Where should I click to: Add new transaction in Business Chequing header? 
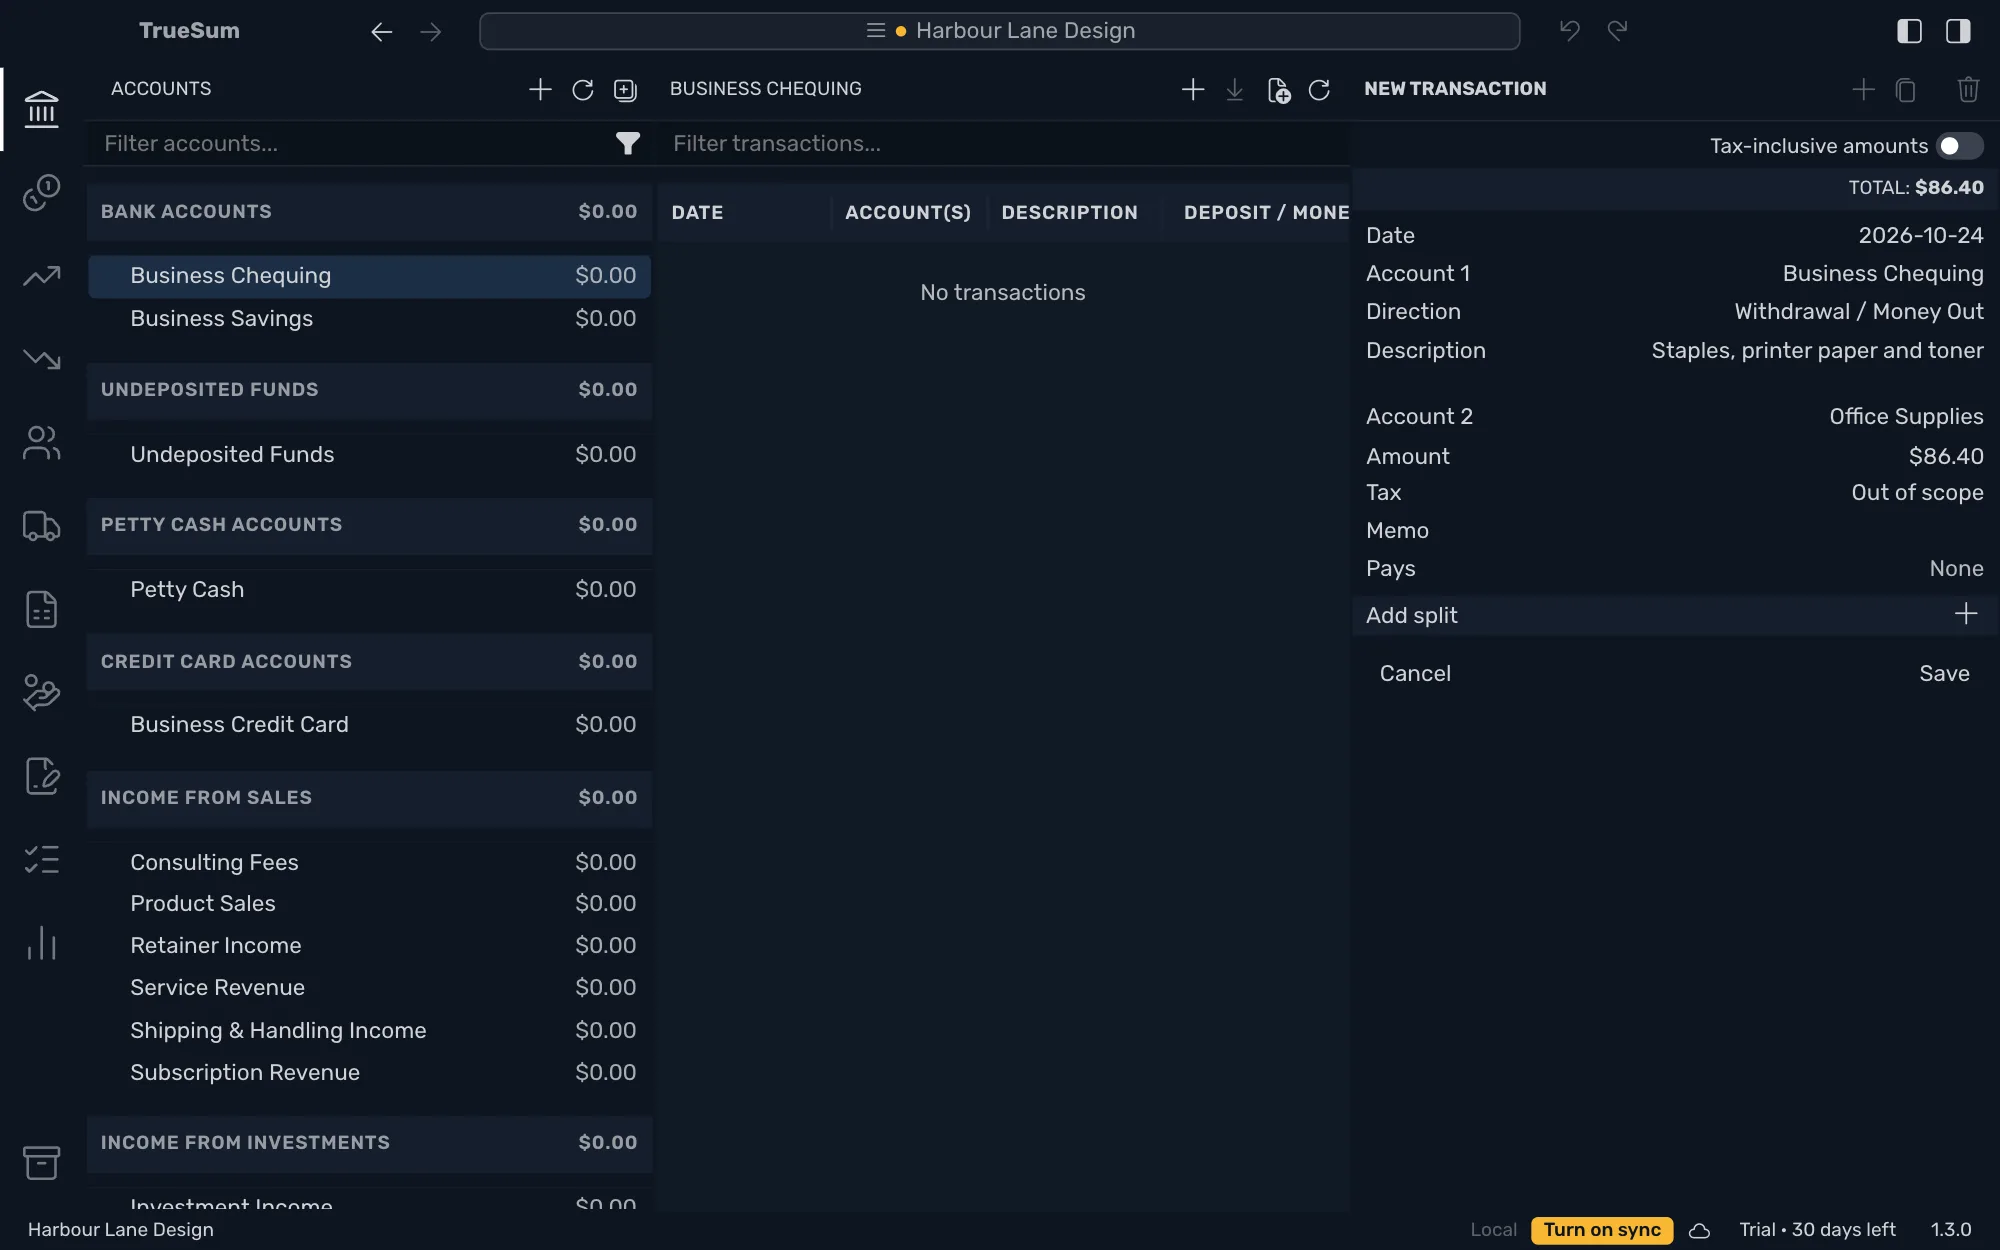point(1192,90)
